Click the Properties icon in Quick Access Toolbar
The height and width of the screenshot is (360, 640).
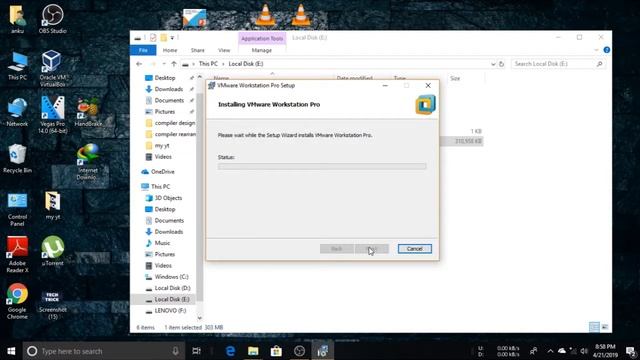(x=153, y=38)
